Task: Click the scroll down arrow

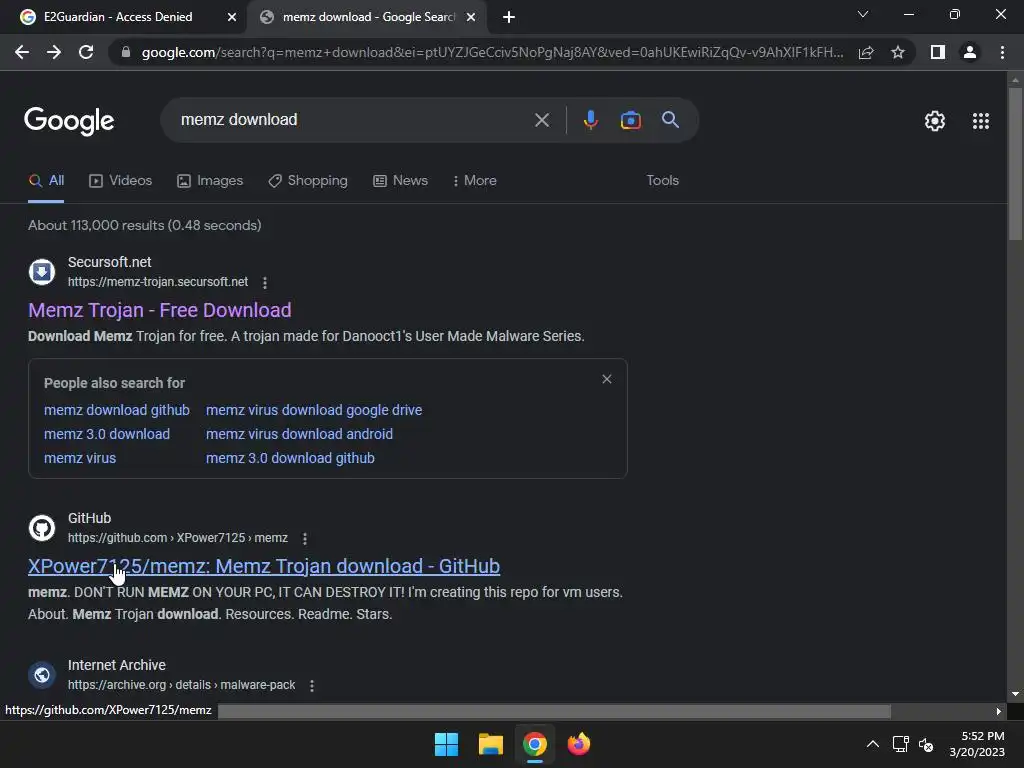Action: tap(1015, 694)
